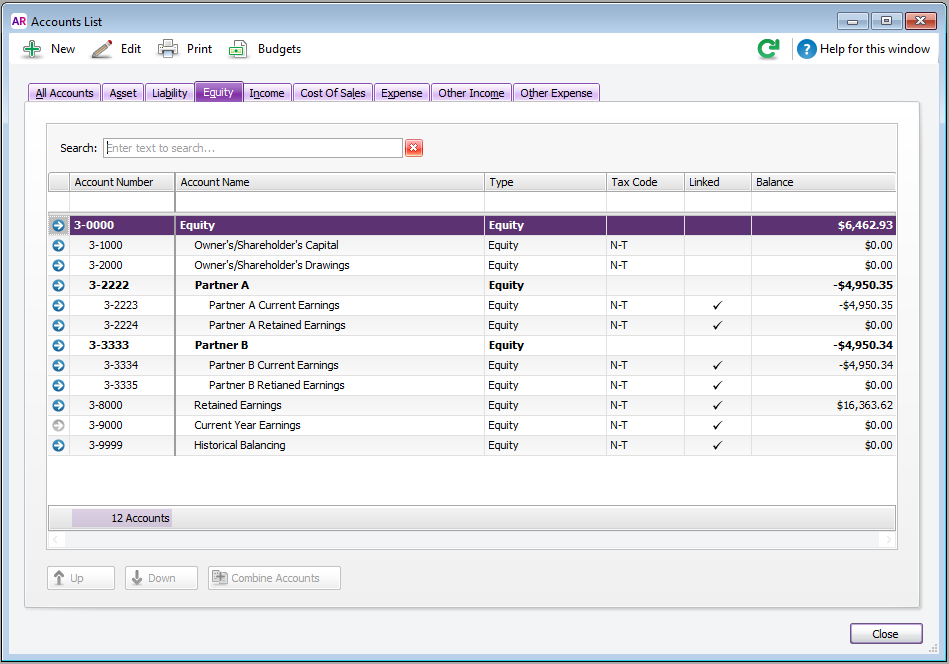Click the New toolbar label
949x664 pixels.
pos(63,49)
